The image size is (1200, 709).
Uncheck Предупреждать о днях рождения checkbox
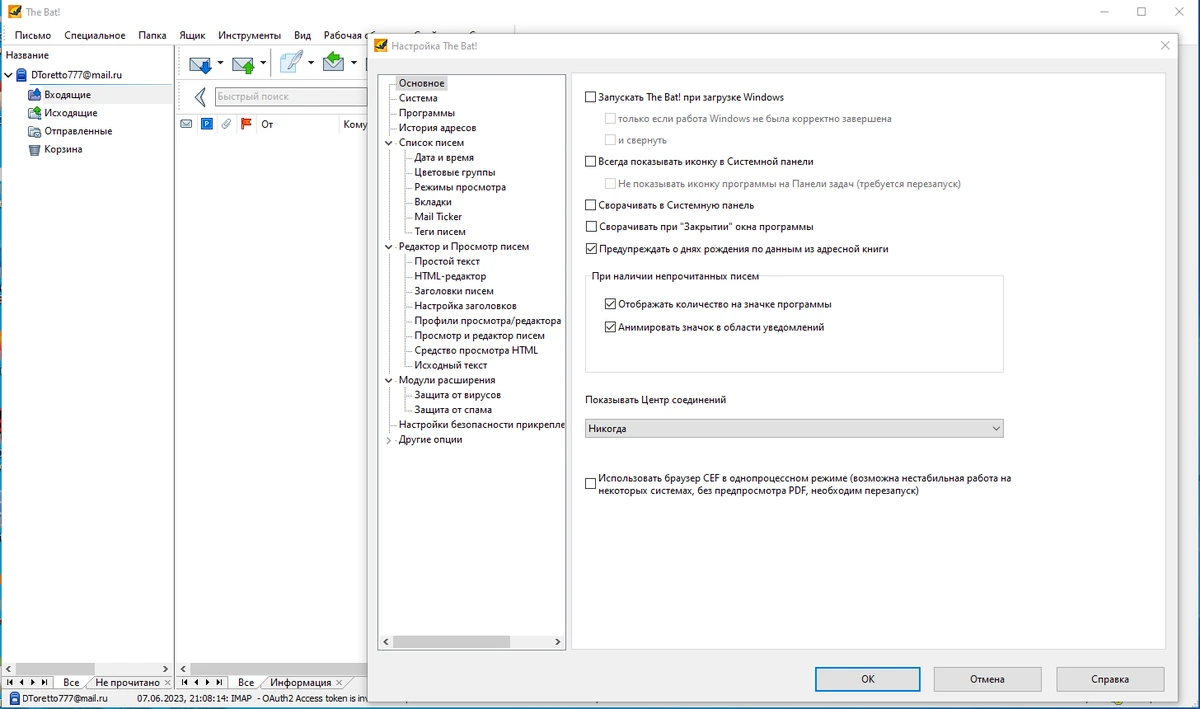pos(590,249)
